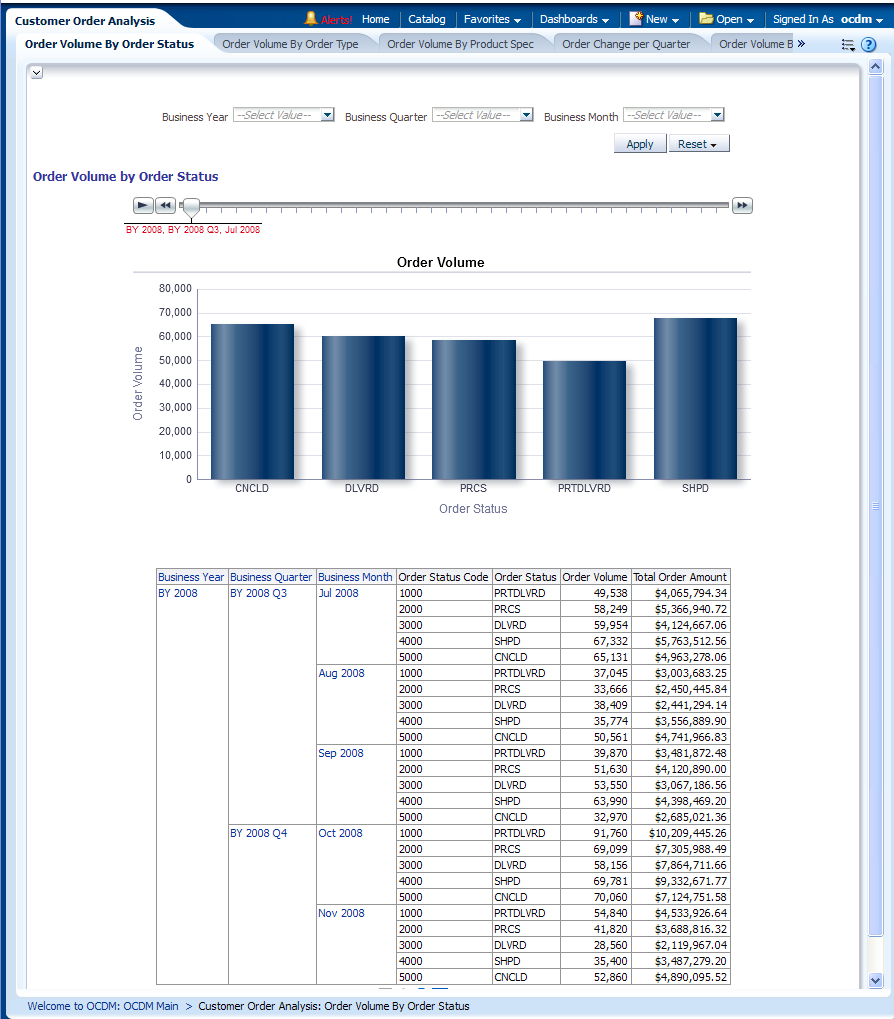Open the Reset button menu
Screen dimensions: 894x1019
(698, 144)
